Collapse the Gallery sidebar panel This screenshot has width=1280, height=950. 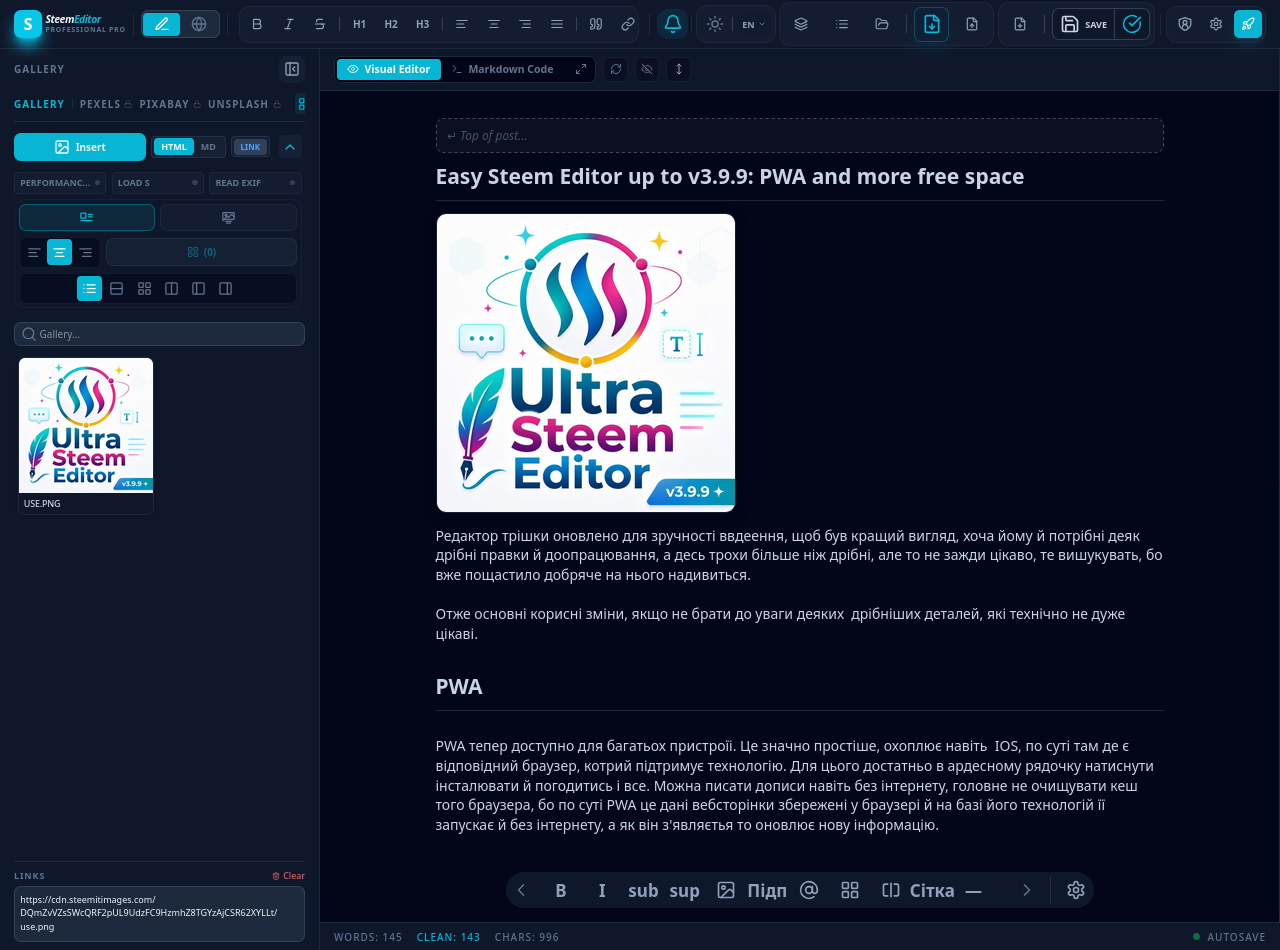(x=292, y=69)
